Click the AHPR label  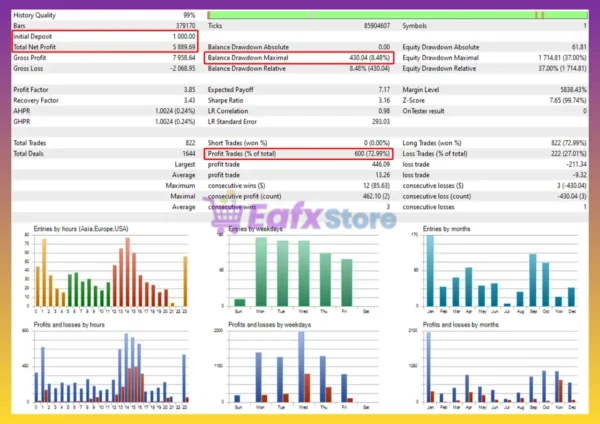pyautogui.click(x=21, y=111)
